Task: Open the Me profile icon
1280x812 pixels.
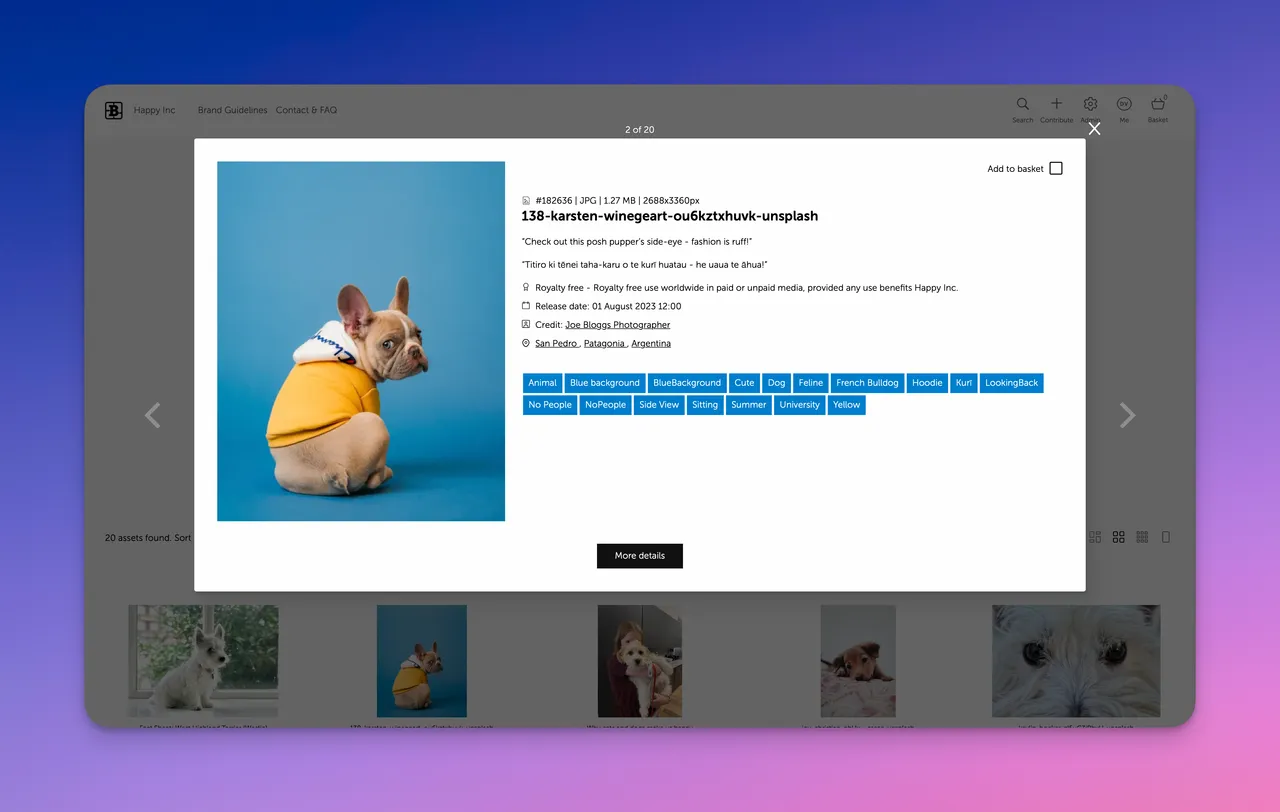Action: point(1124,105)
